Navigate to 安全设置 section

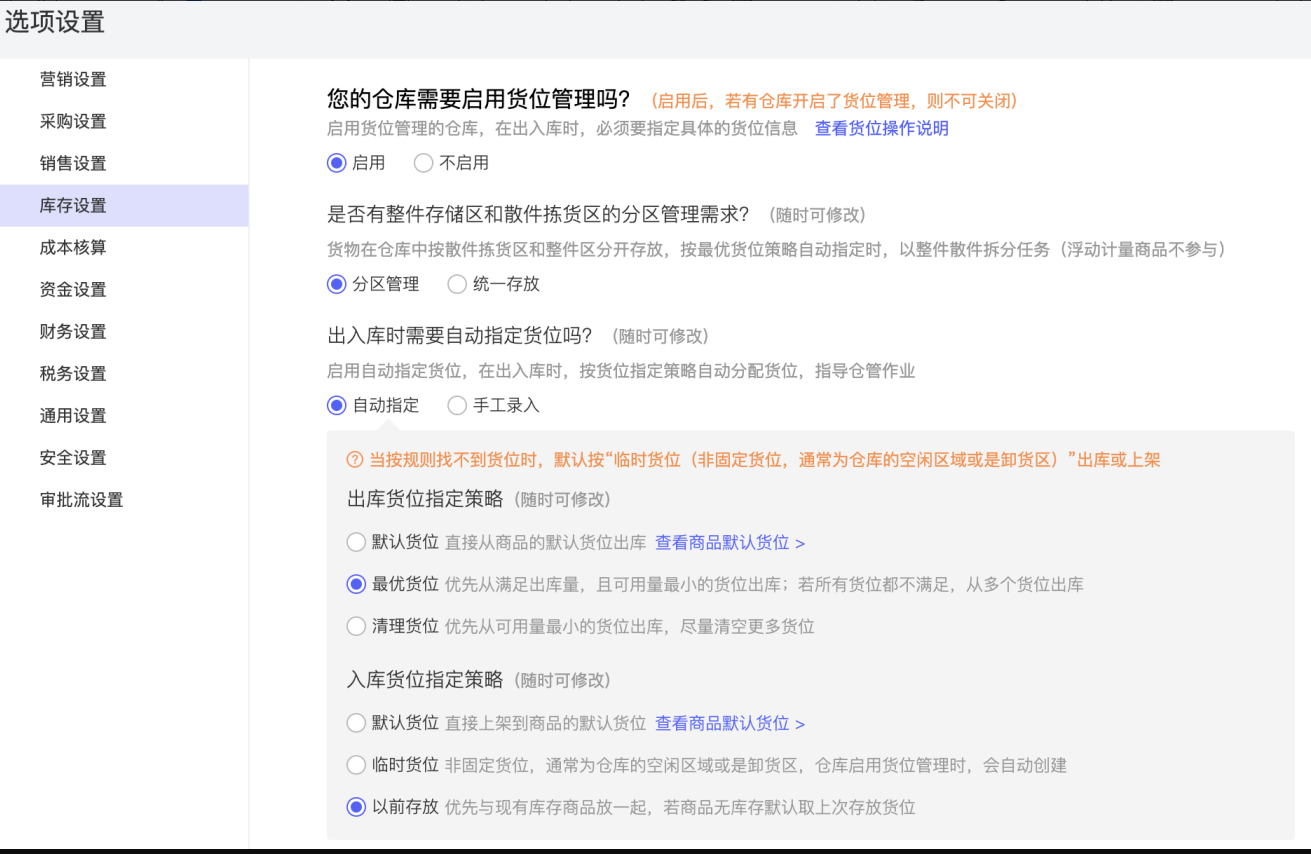[73, 457]
